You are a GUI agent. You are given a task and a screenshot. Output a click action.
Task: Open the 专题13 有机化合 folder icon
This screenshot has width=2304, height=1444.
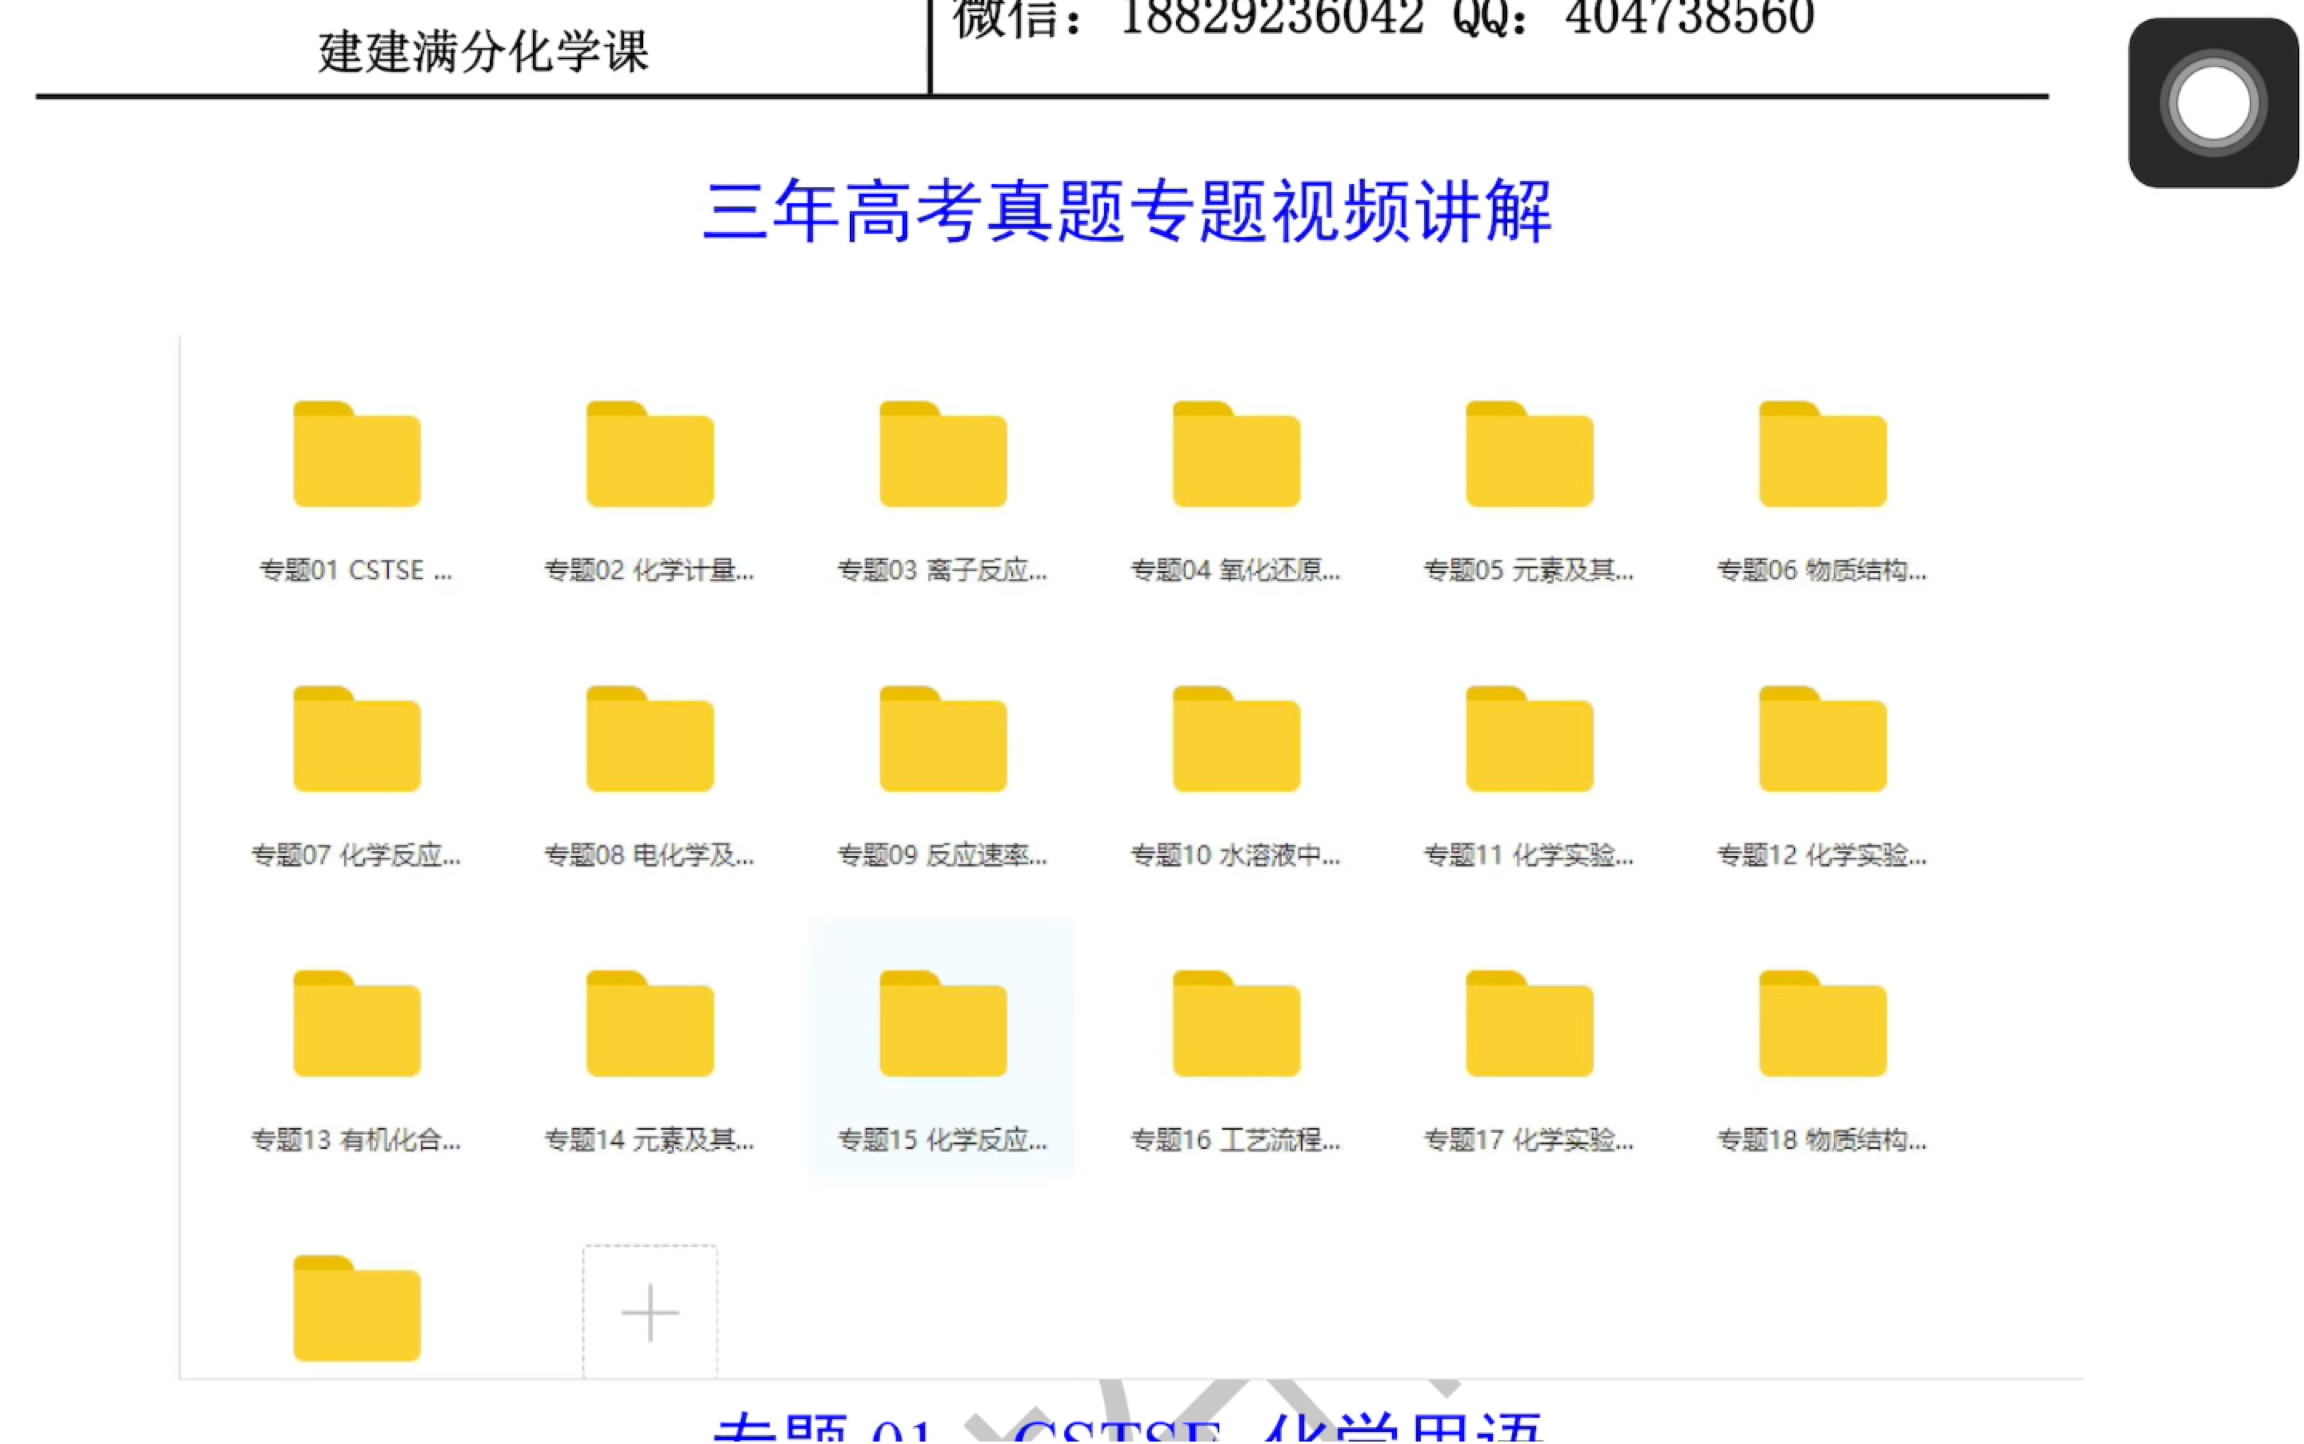point(357,1024)
